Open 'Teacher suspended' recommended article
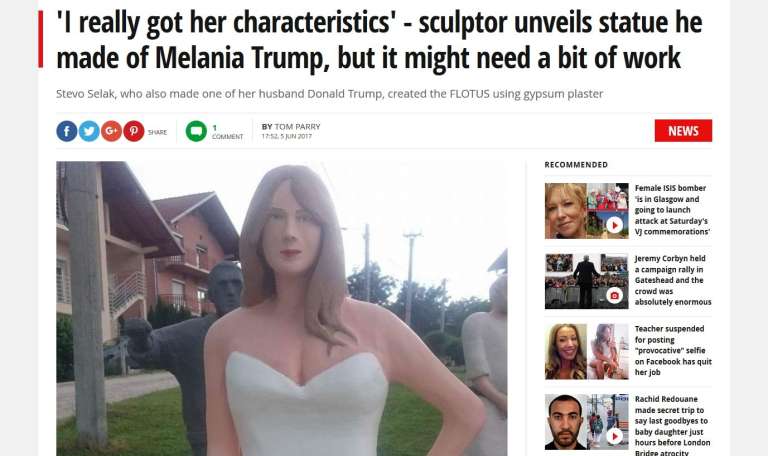Image resolution: width=768 pixels, height=456 pixels. (x=673, y=350)
